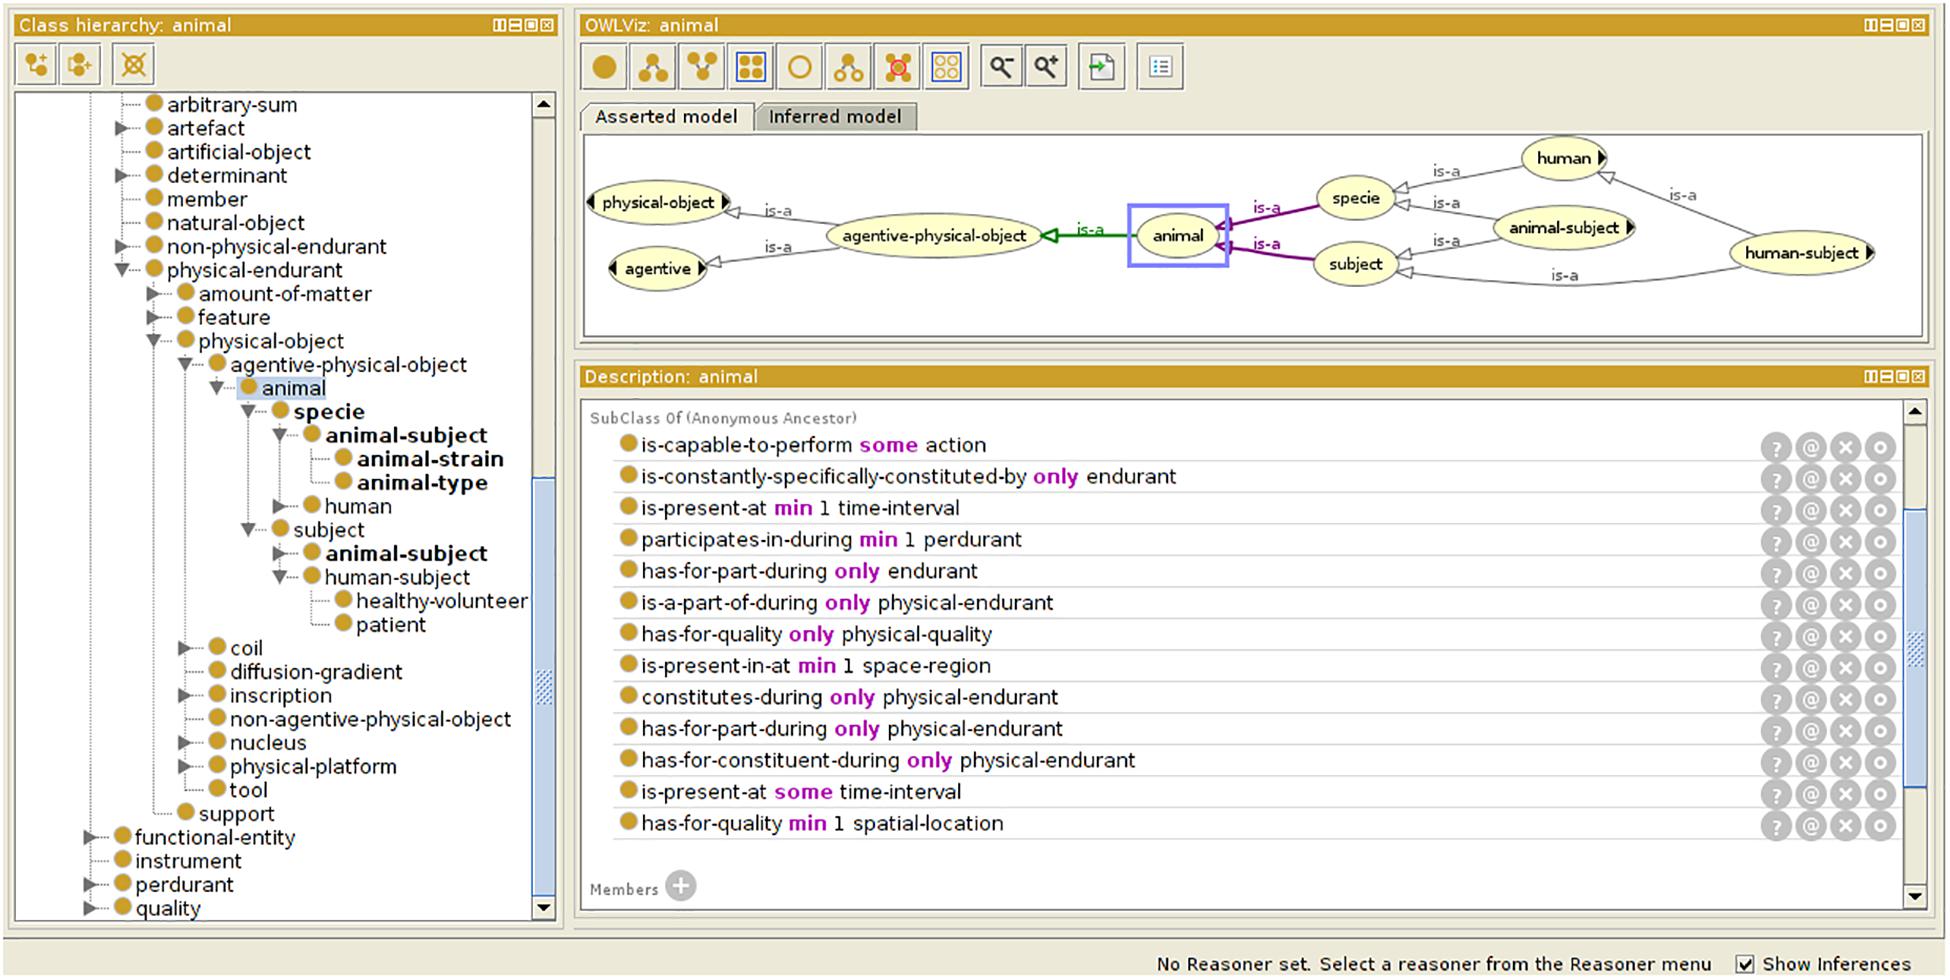Remove the participates-in-during axiom with its X icon

pos(1846,543)
